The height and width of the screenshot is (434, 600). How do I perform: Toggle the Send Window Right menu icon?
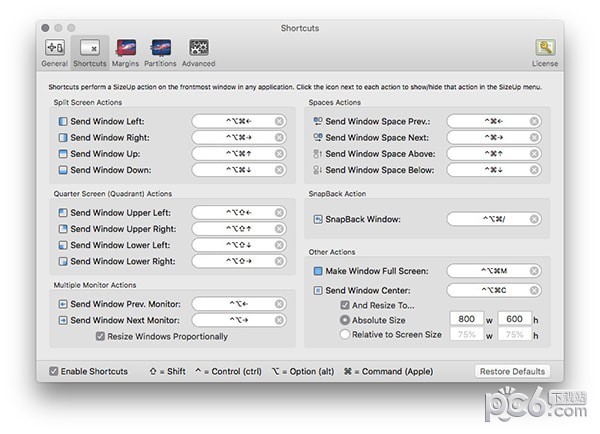[63, 137]
